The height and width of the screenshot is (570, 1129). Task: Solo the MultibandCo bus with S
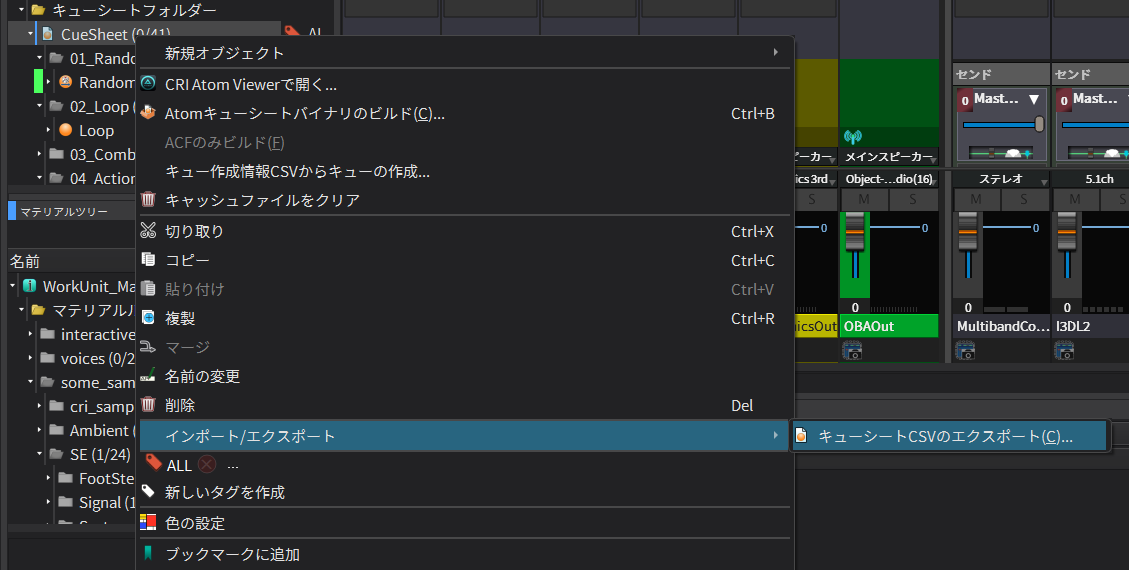[x=1024, y=199]
